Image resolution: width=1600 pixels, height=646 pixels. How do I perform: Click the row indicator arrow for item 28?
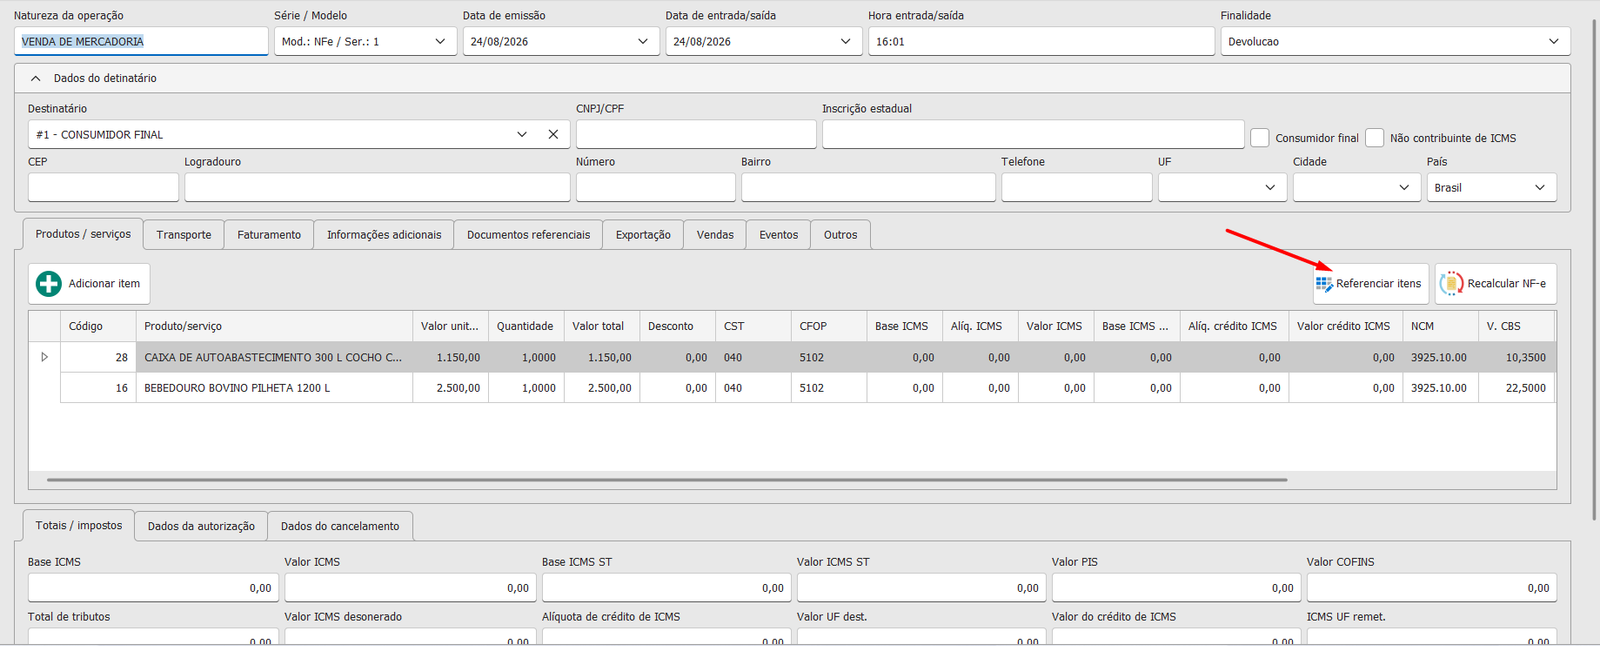(x=44, y=357)
